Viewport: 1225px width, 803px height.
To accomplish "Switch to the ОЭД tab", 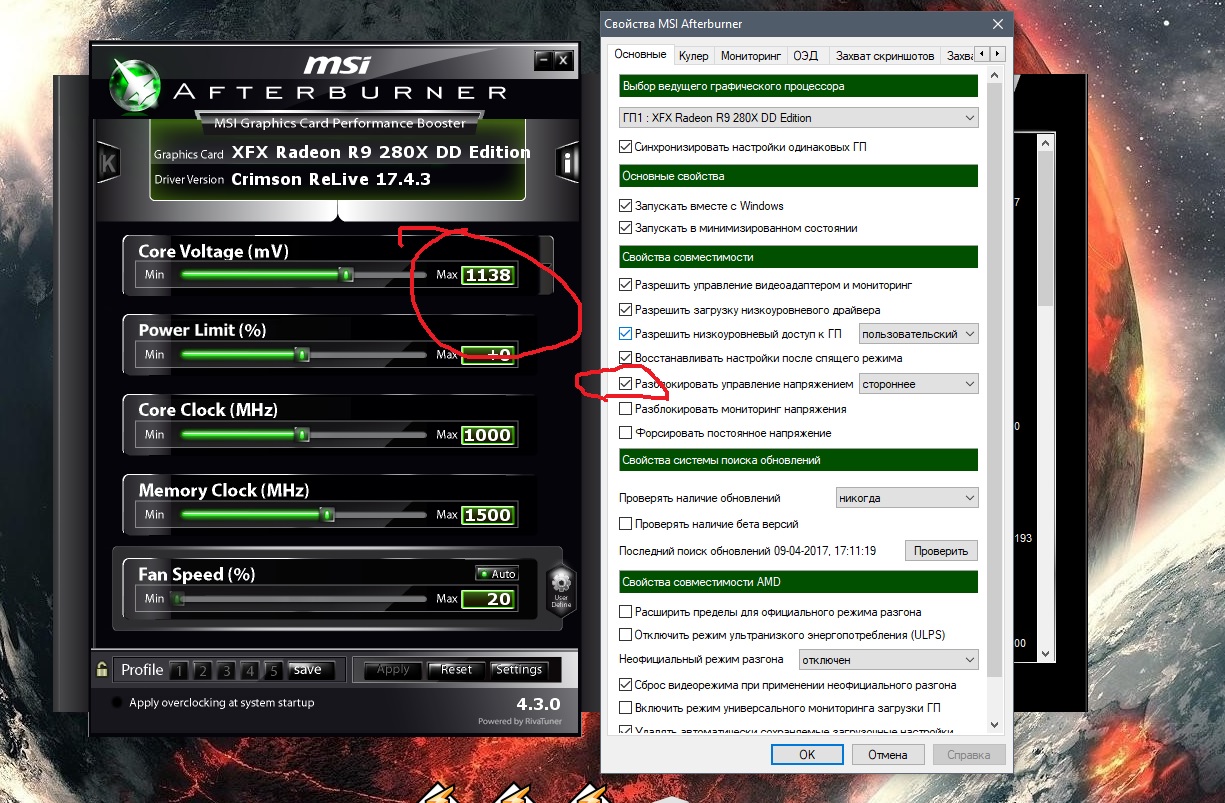I will (x=805, y=56).
